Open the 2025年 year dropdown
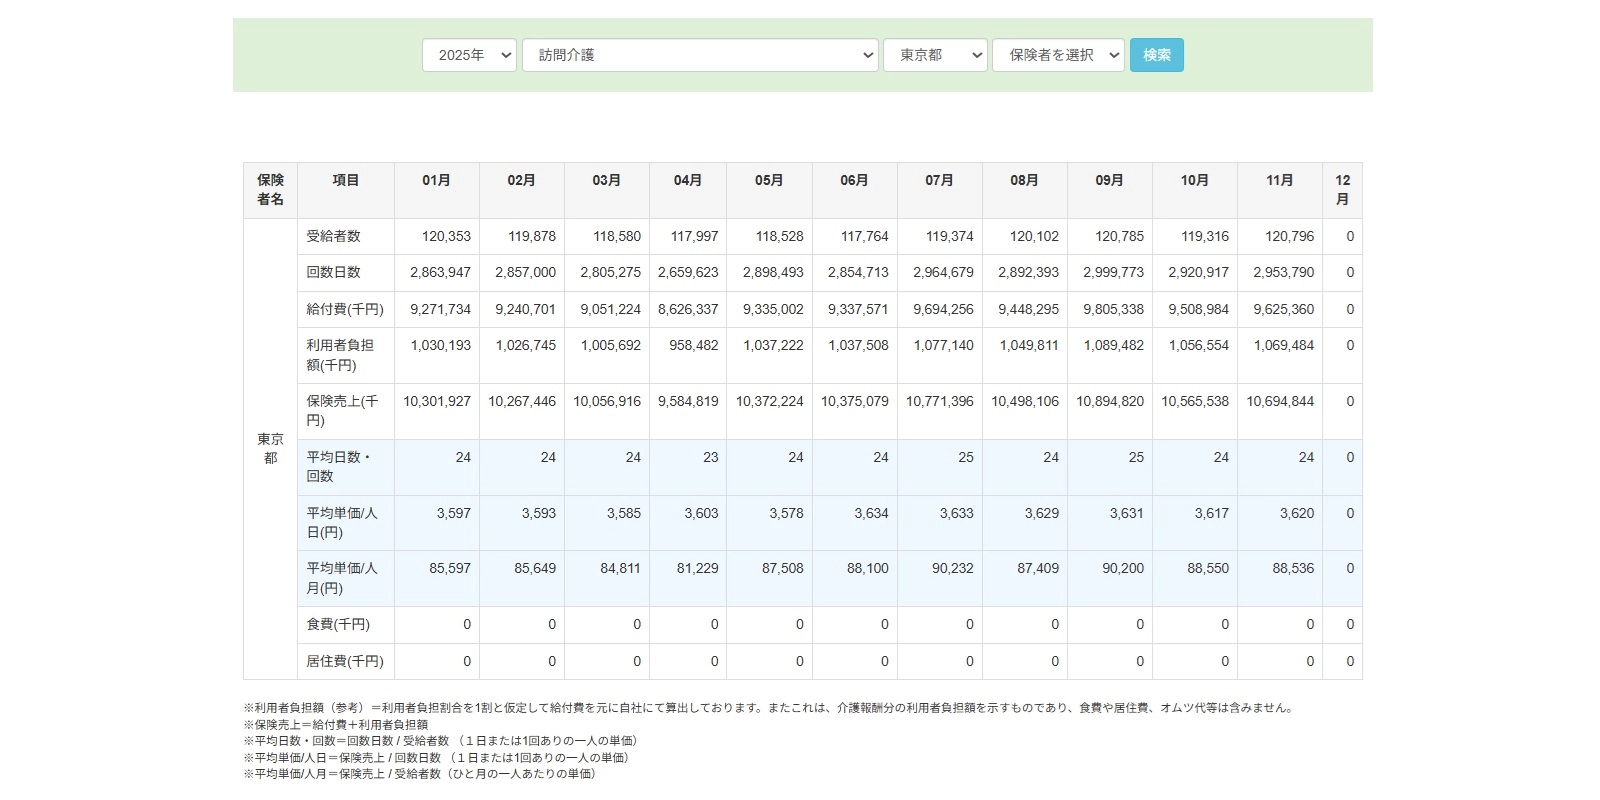Image resolution: width=1600 pixels, height=800 pixels. [469, 55]
